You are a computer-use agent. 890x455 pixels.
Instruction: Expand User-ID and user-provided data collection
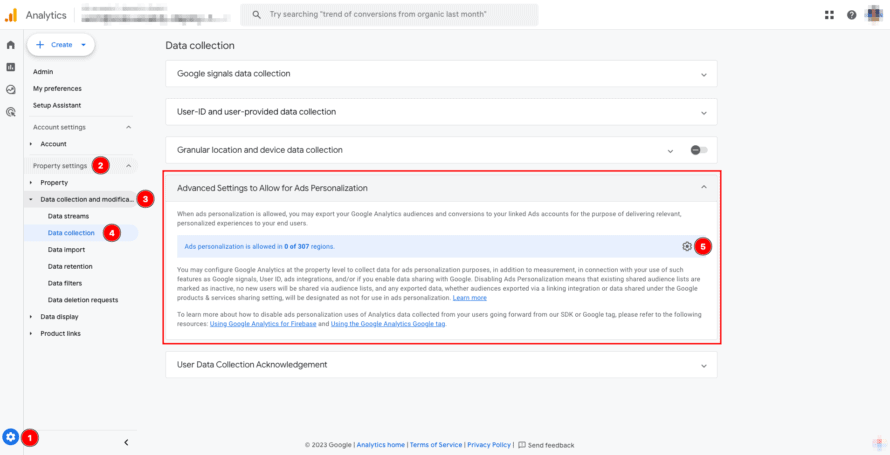pos(704,112)
